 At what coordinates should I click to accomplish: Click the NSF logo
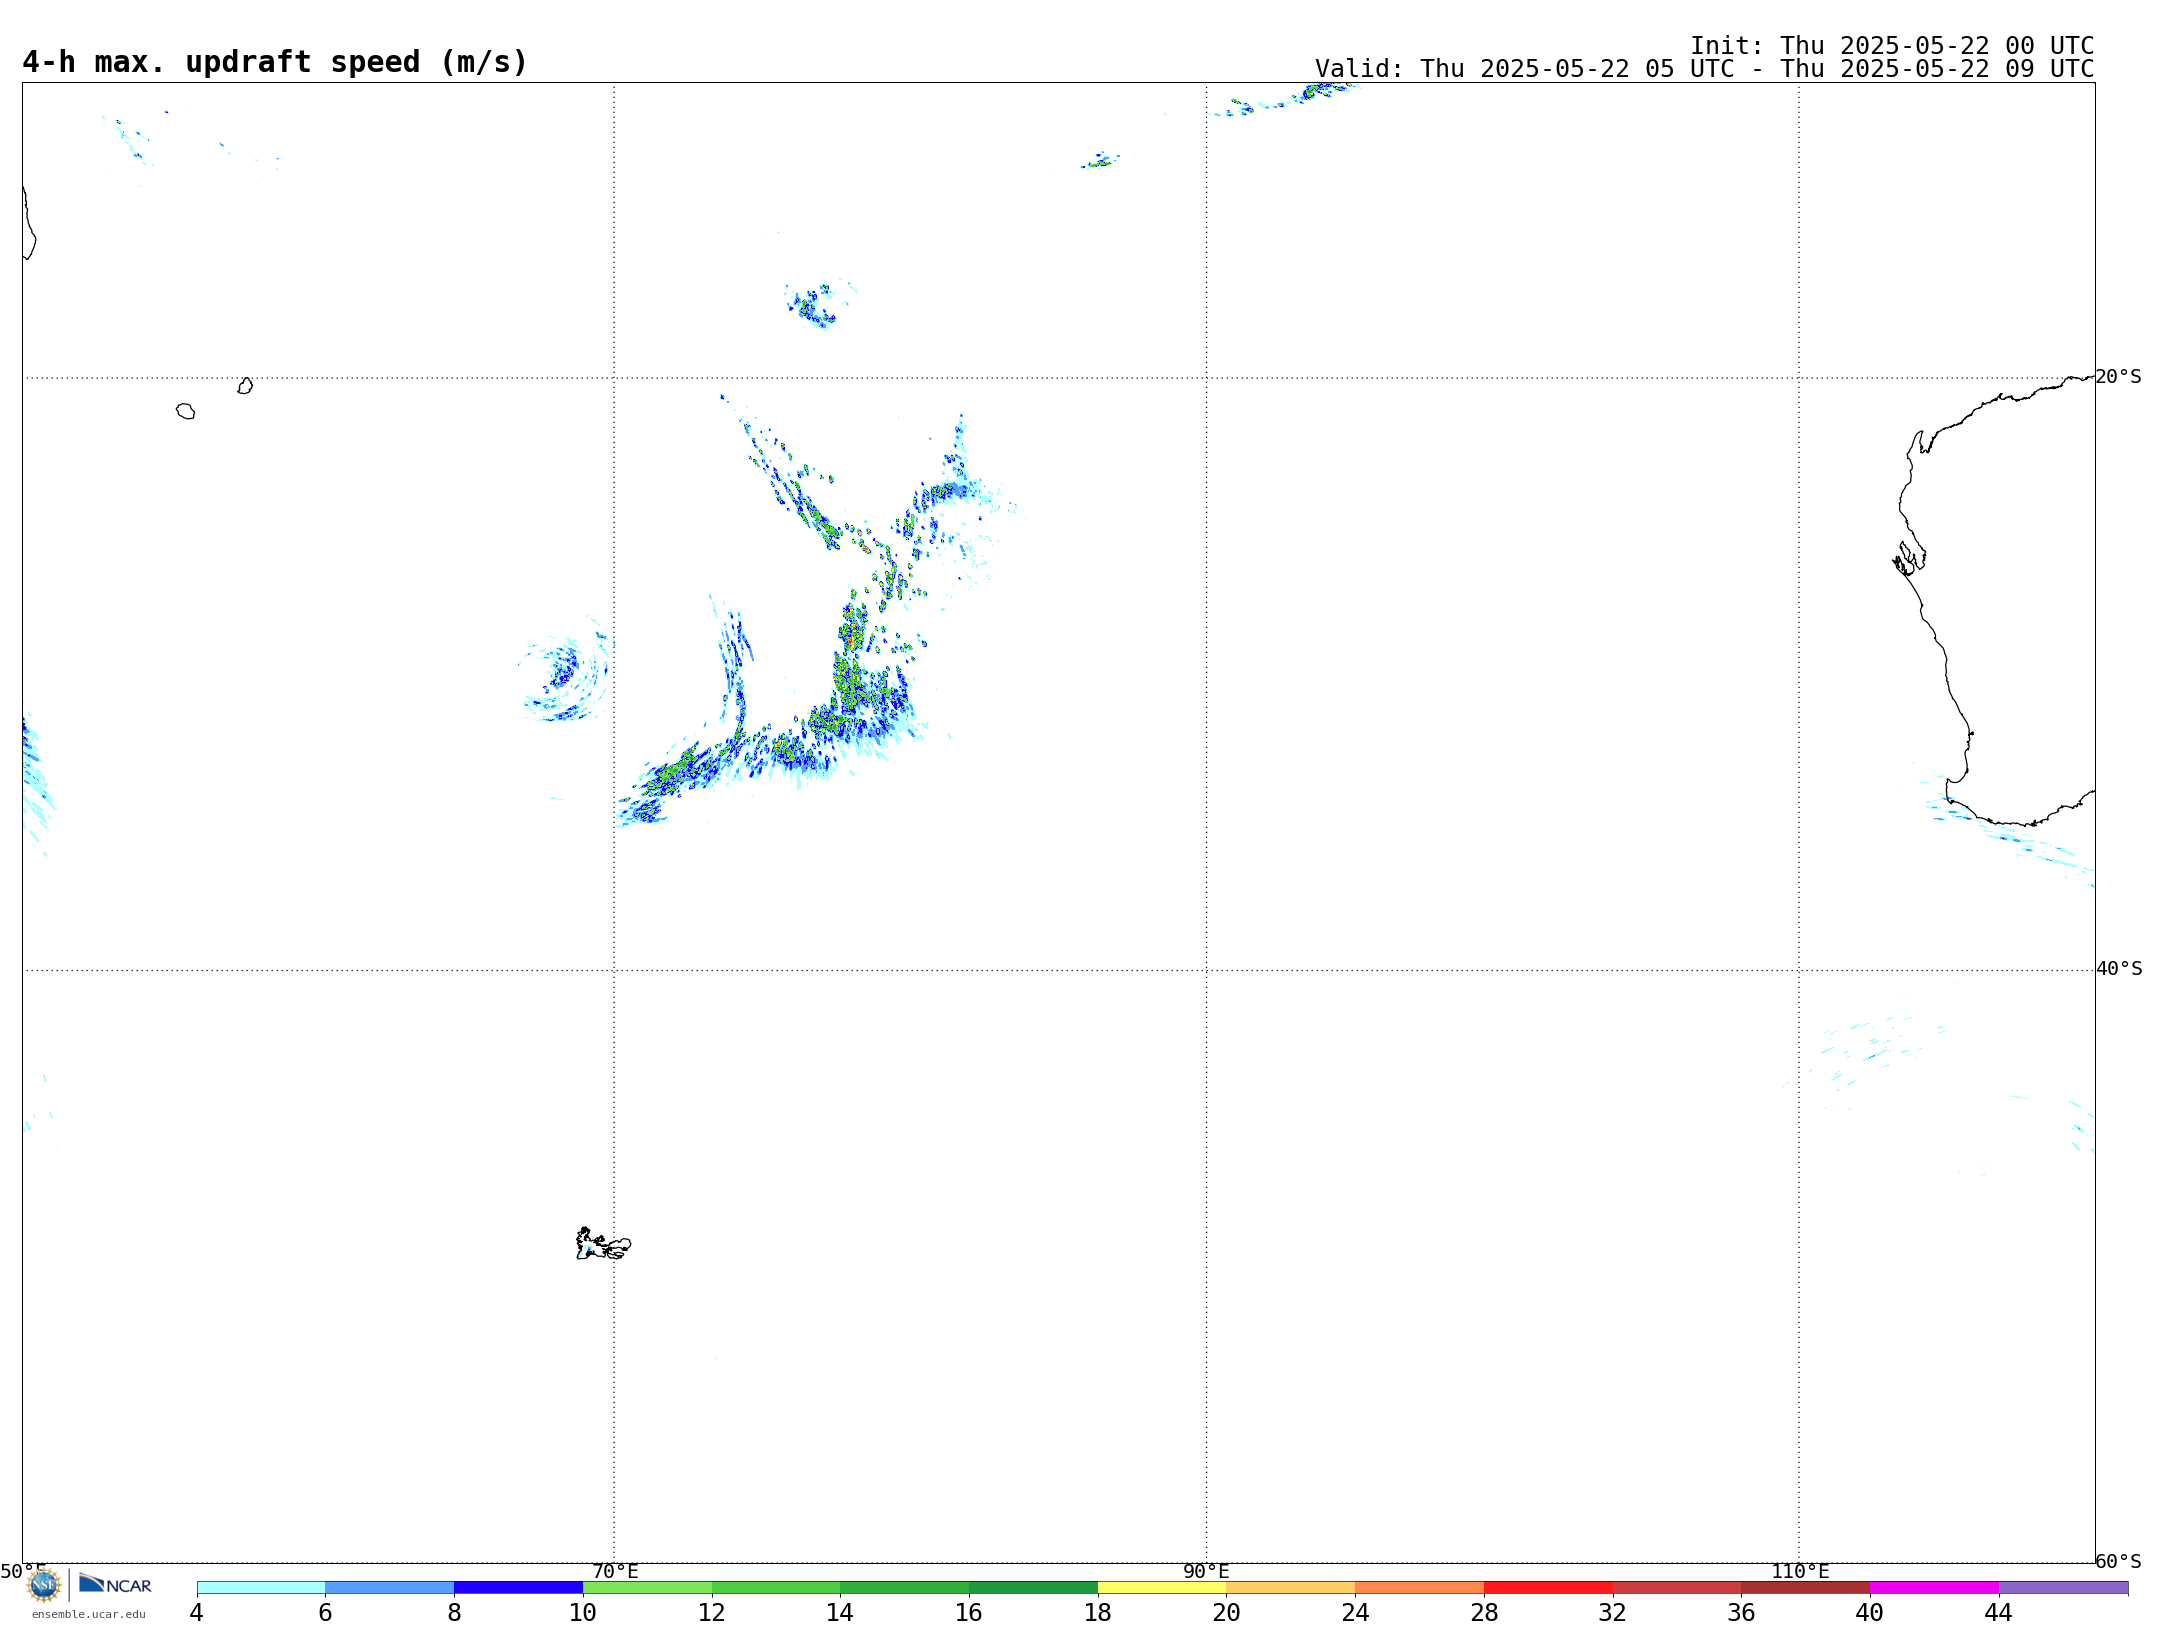pos(44,1585)
